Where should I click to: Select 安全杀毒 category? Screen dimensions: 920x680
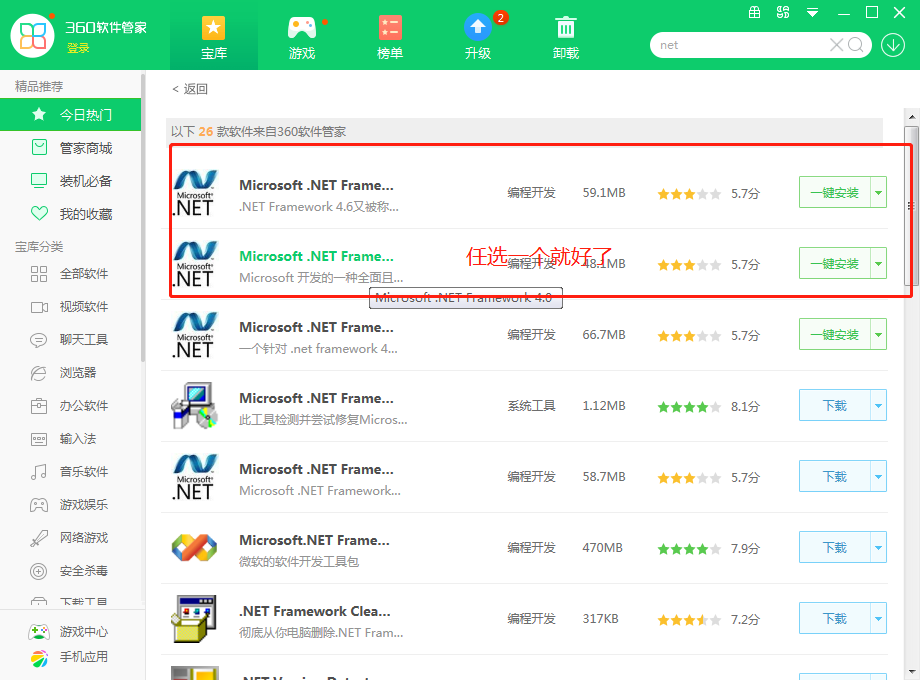click(x=70, y=570)
